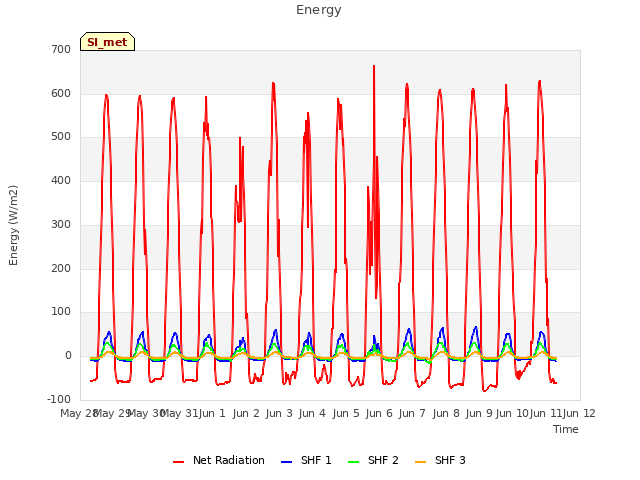The image size is (640, 480).
Task: Click the 500 y-axis tick label
Action: pos(61,137)
